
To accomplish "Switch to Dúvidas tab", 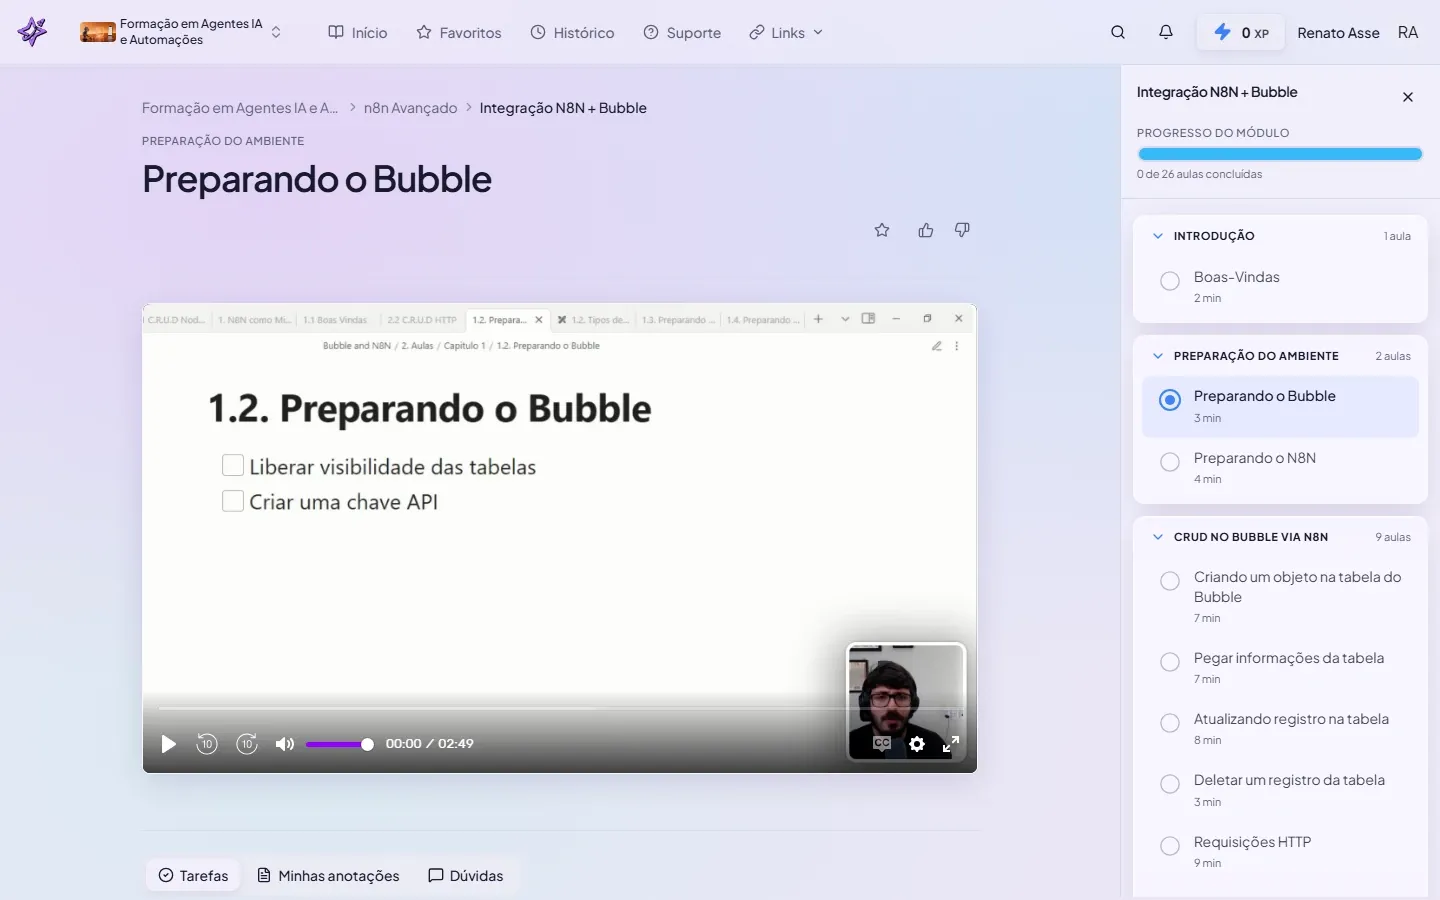I will tap(466, 875).
